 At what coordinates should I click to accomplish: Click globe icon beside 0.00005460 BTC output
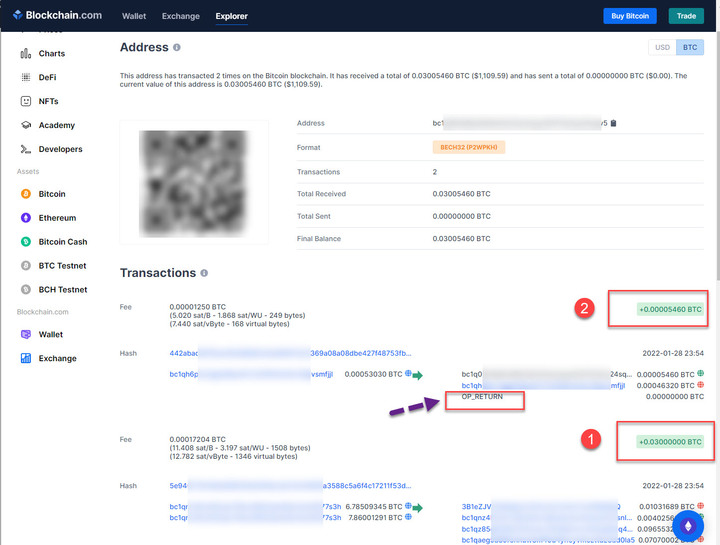700,373
